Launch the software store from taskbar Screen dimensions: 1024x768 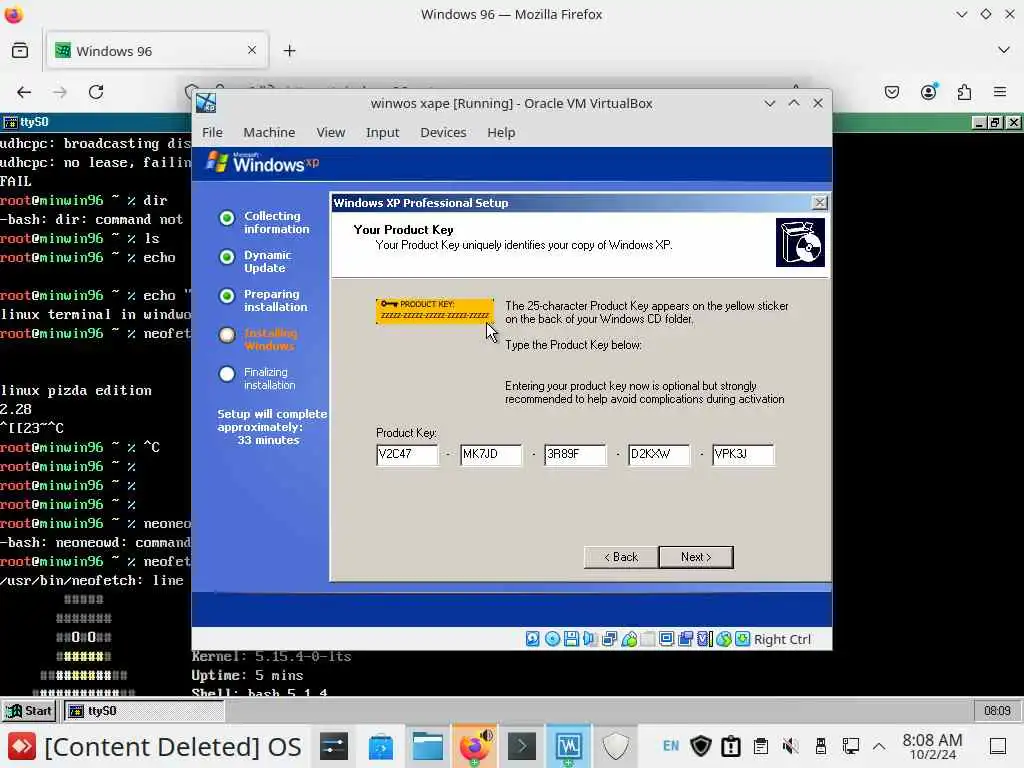381,746
